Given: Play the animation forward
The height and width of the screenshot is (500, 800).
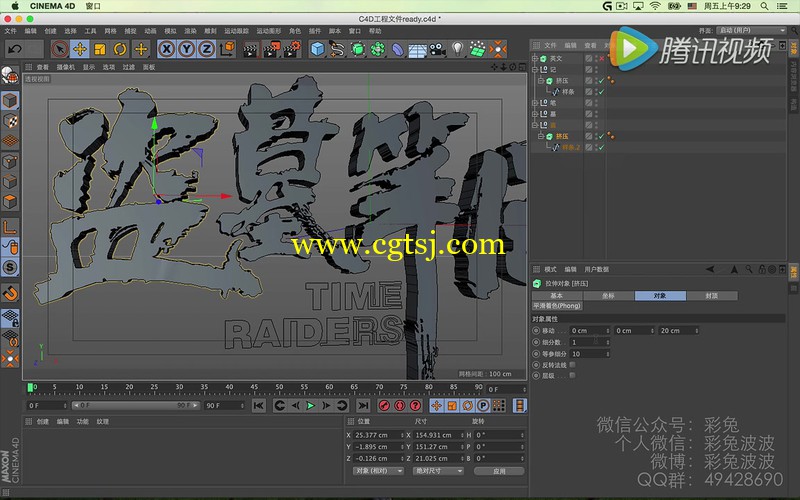Looking at the screenshot, I should coord(310,406).
